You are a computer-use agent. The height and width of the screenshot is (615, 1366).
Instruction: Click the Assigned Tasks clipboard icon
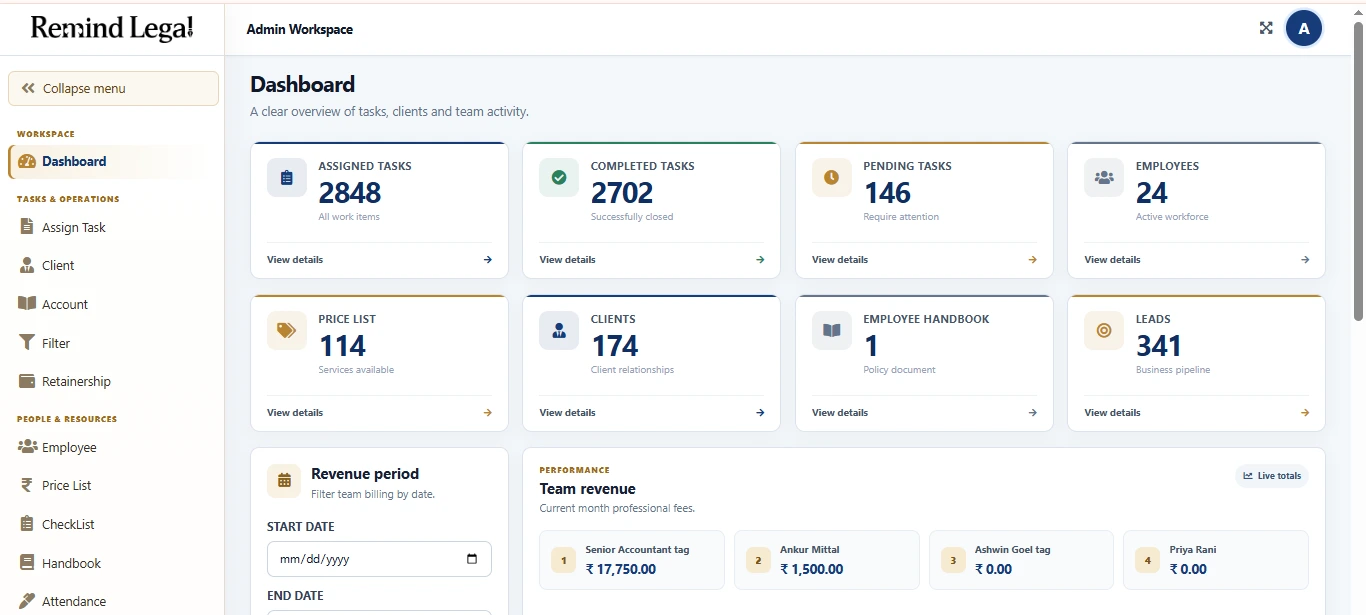click(x=287, y=178)
